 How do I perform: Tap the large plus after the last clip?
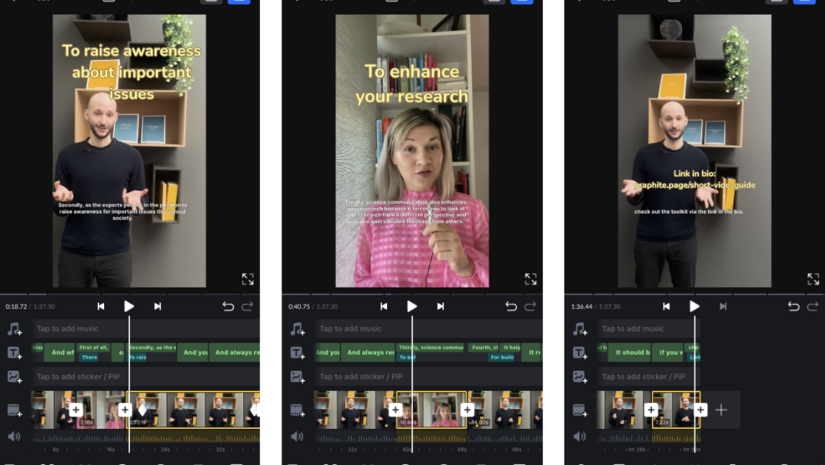pyautogui.click(x=721, y=410)
